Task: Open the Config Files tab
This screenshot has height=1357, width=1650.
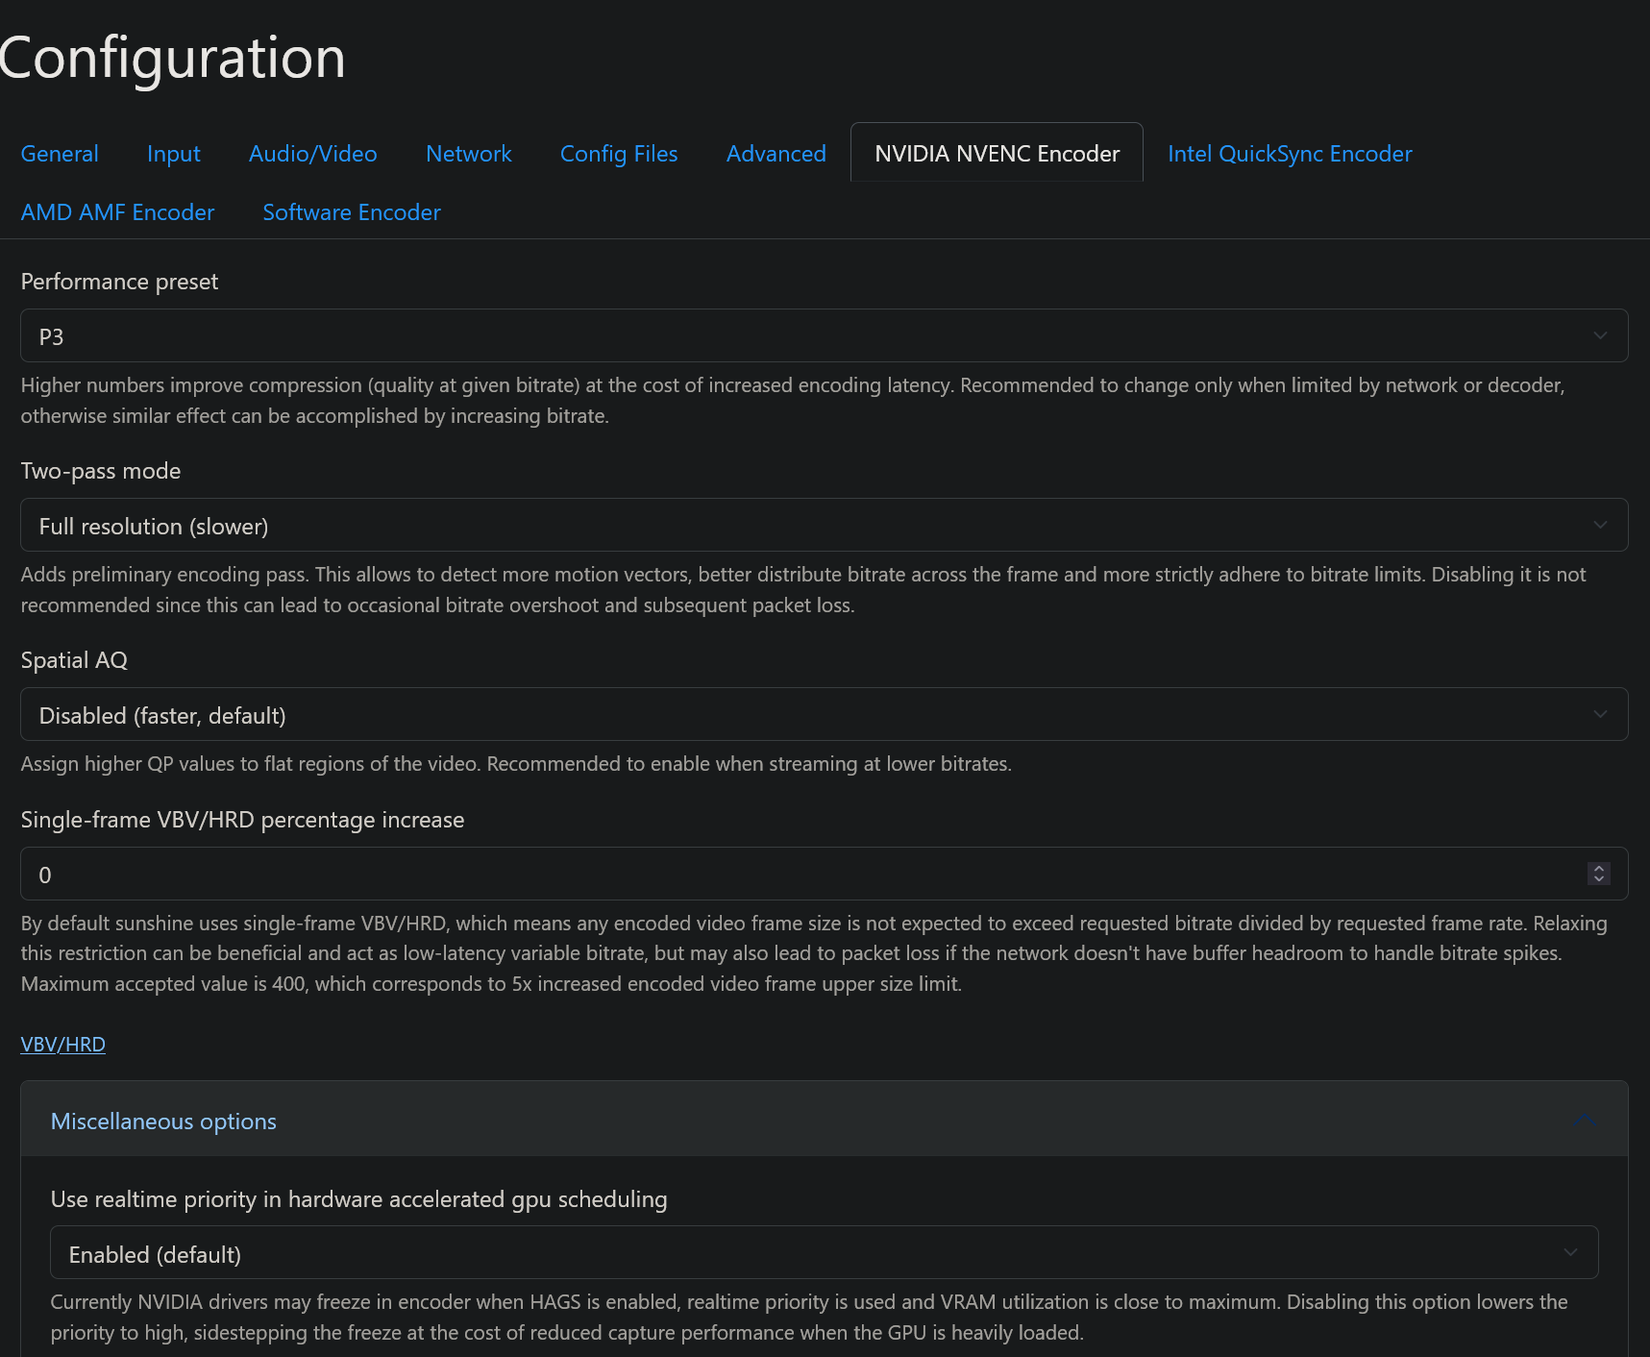Action: pyautogui.click(x=619, y=153)
